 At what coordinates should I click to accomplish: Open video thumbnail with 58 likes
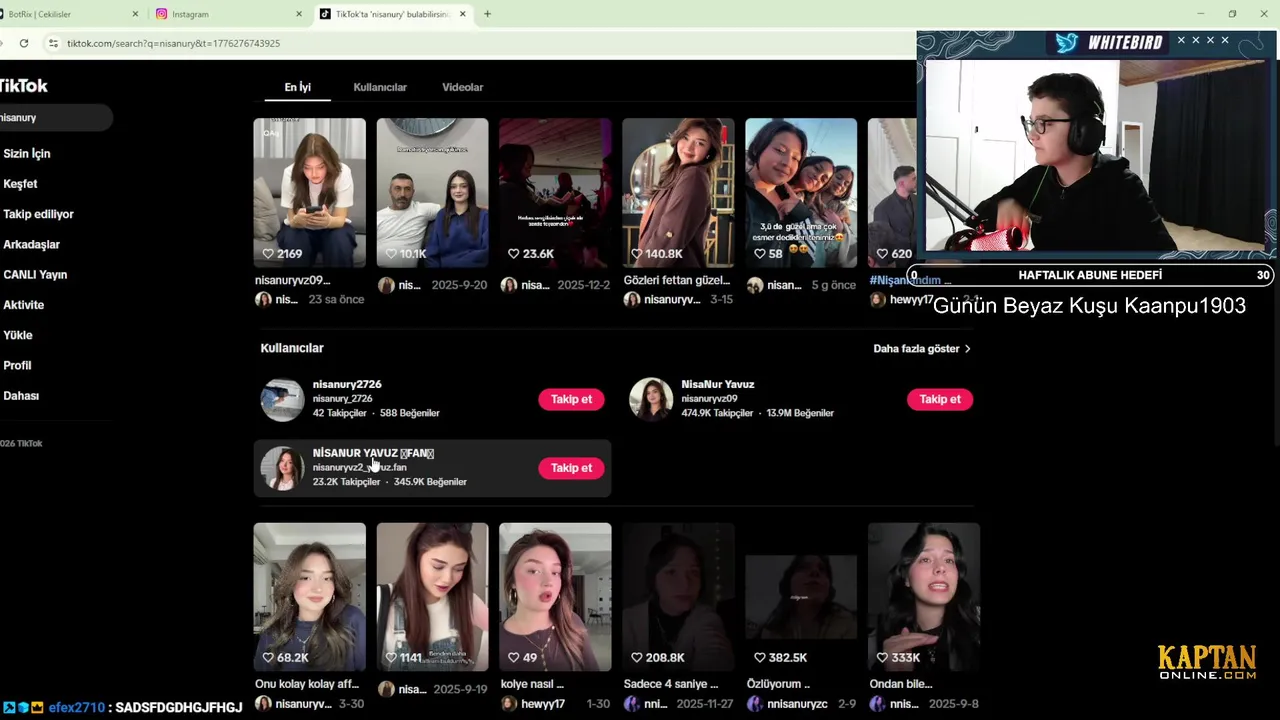tap(801, 192)
